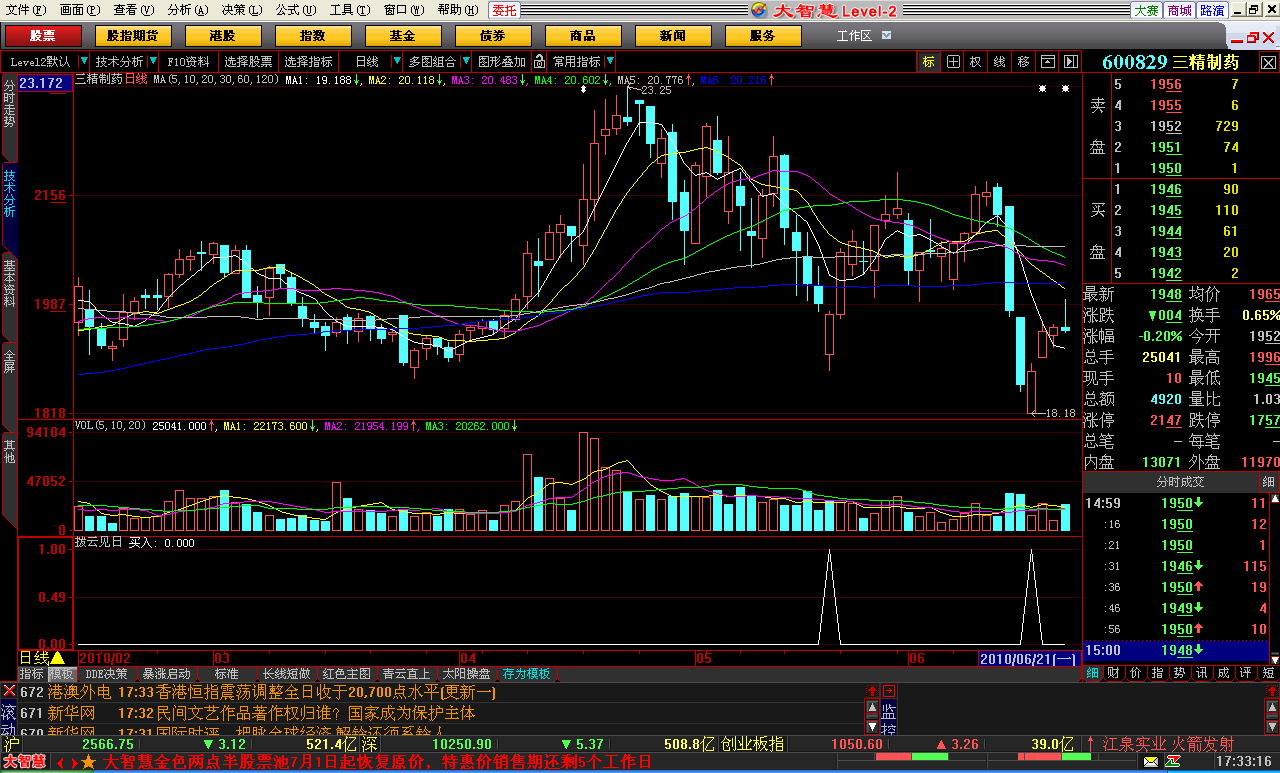Click the 创业板指 index label
This screenshot has width=1280, height=773.
pyautogui.click(x=752, y=744)
